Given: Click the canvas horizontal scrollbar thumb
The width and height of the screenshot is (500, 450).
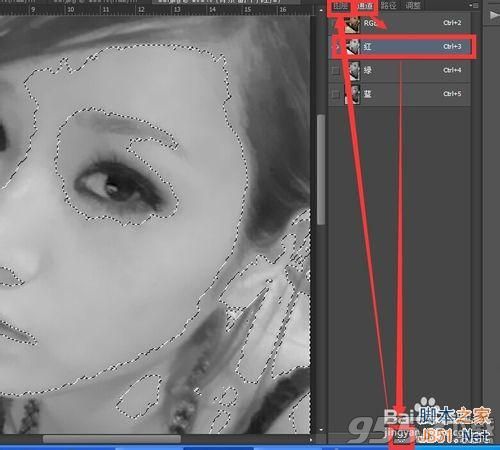Looking at the screenshot, I should [112, 439].
